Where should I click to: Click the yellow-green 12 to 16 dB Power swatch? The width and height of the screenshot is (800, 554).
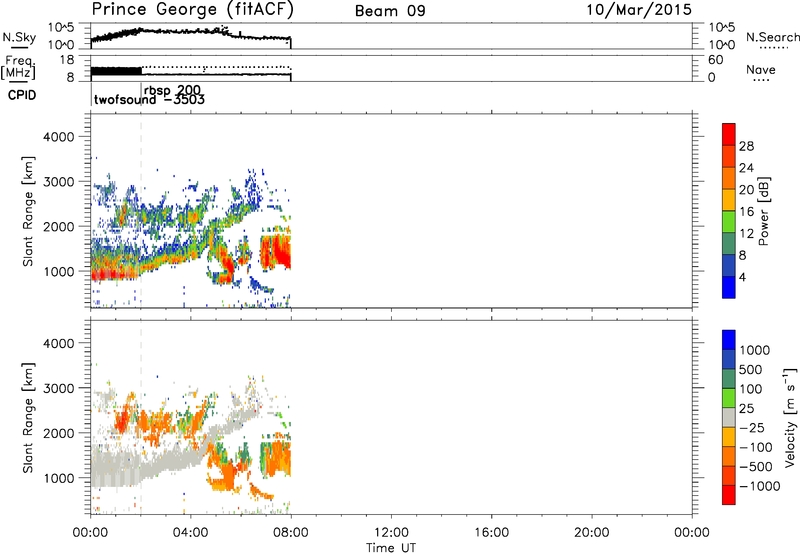pyautogui.click(x=729, y=222)
